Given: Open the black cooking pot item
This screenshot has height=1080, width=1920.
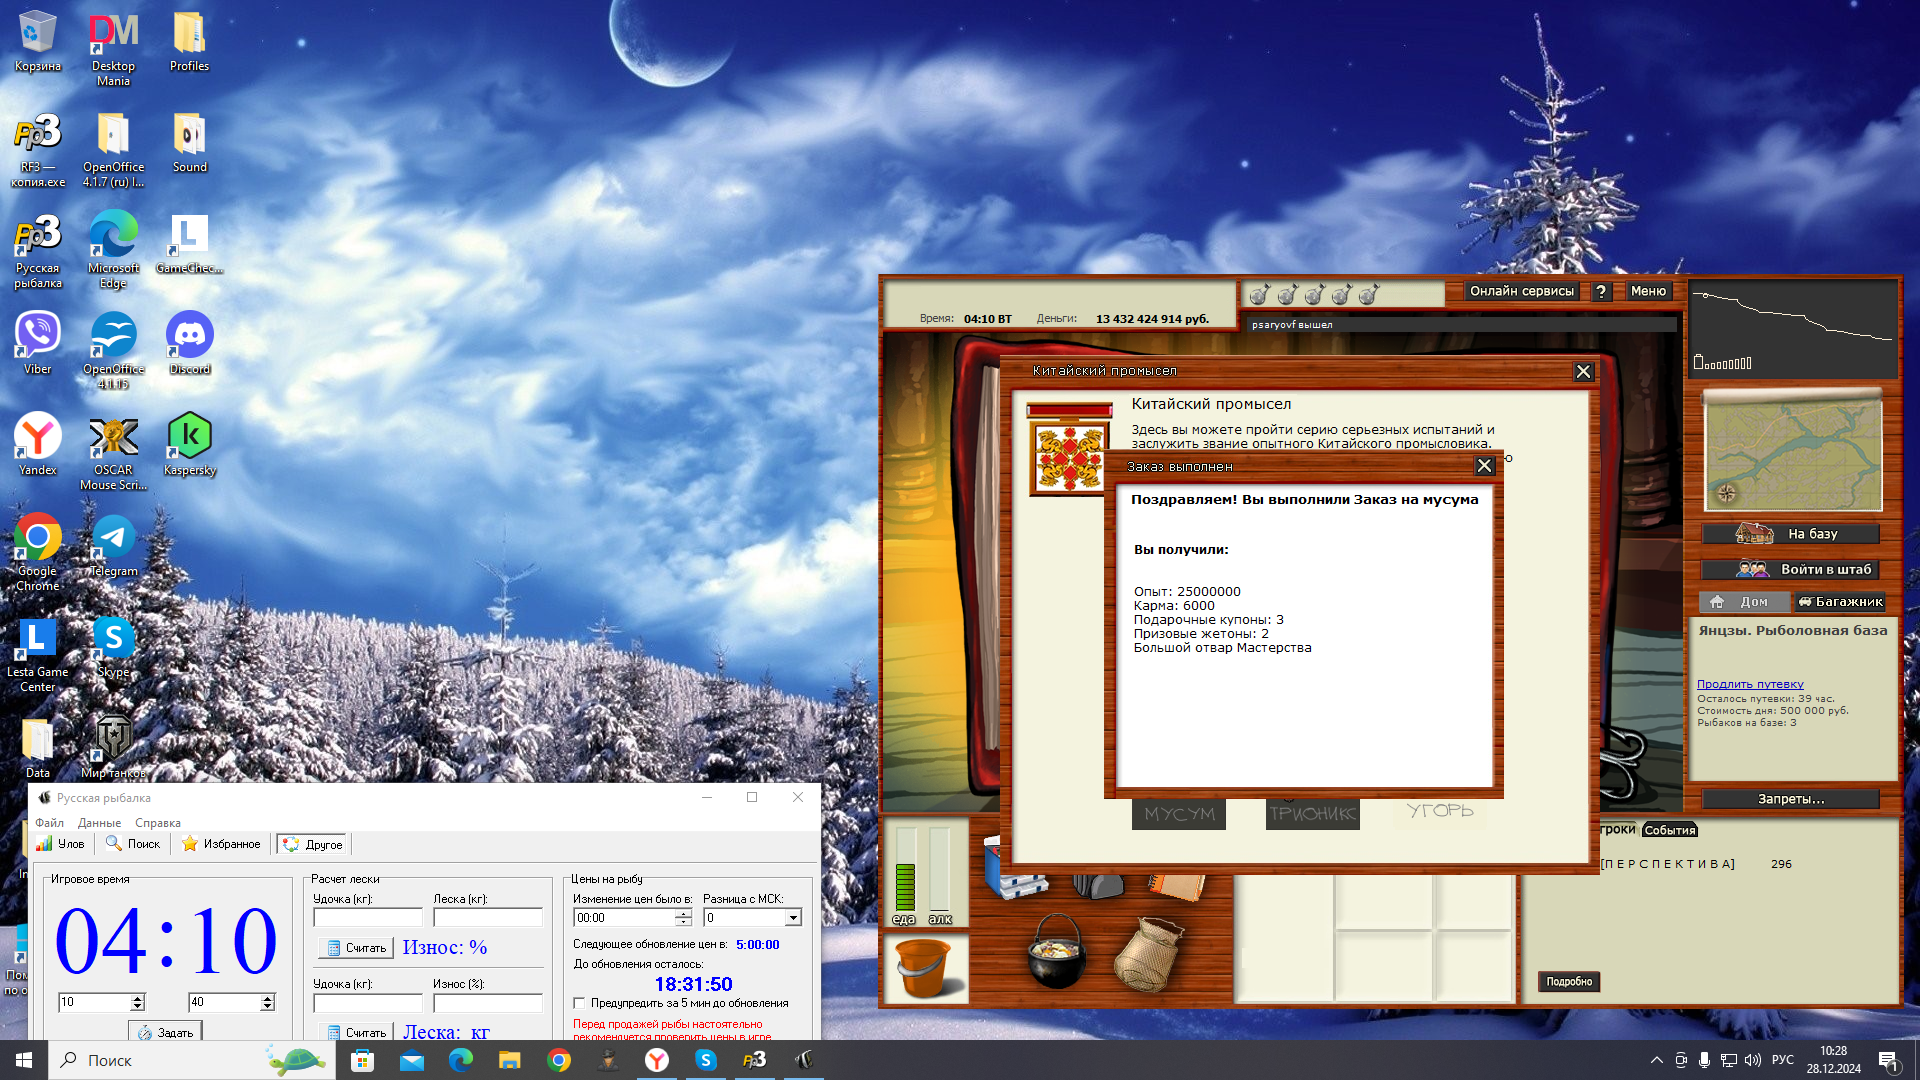Looking at the screenshot, I should coord(1056,950).
